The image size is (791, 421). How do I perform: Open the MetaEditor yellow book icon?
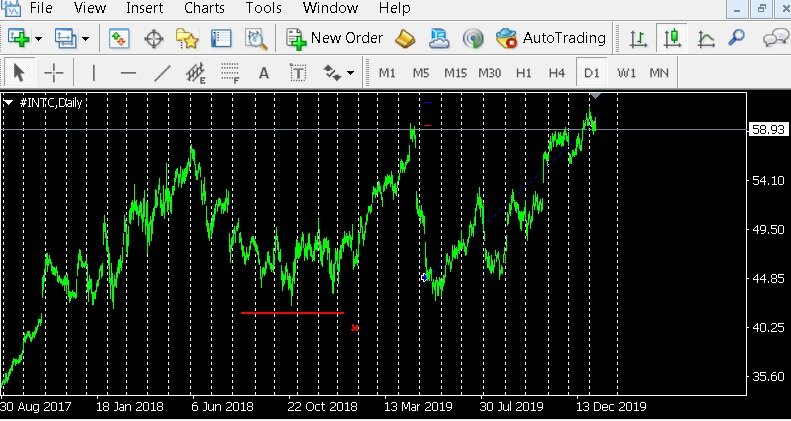[x=405, y=38]
